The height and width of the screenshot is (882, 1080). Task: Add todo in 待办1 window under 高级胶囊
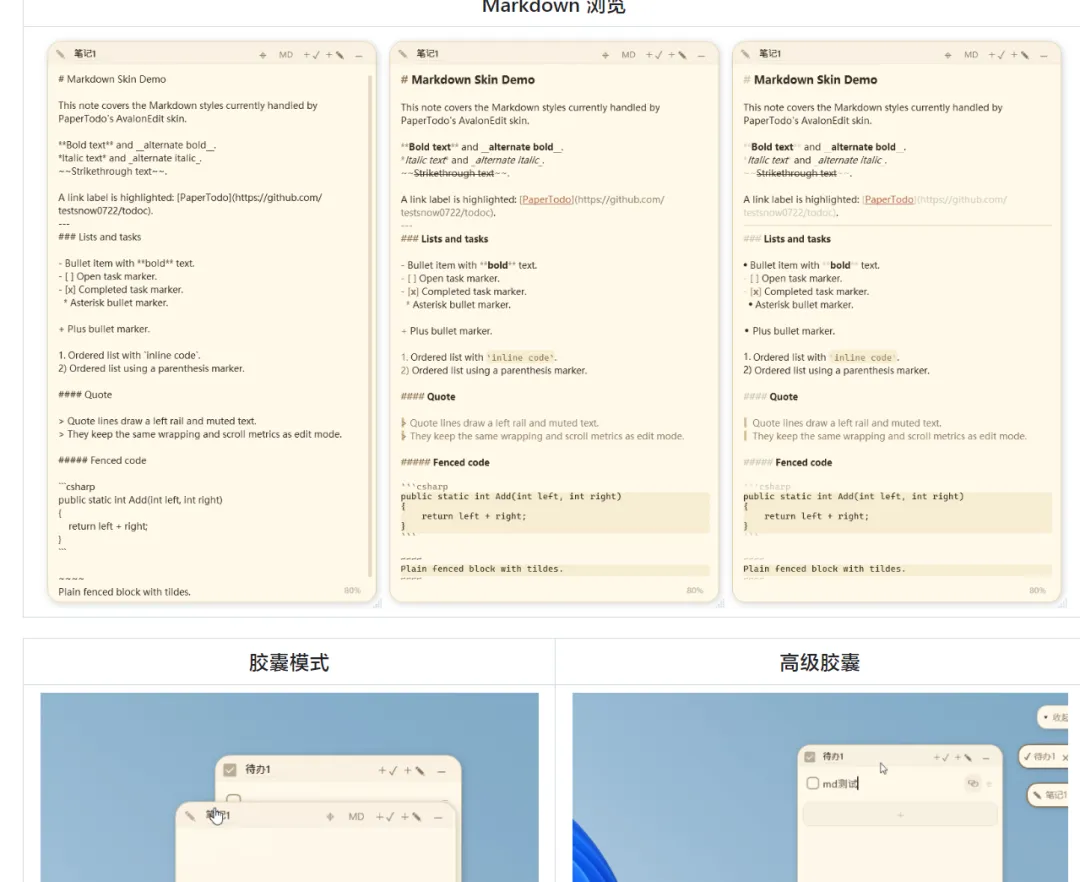[941, 757]
